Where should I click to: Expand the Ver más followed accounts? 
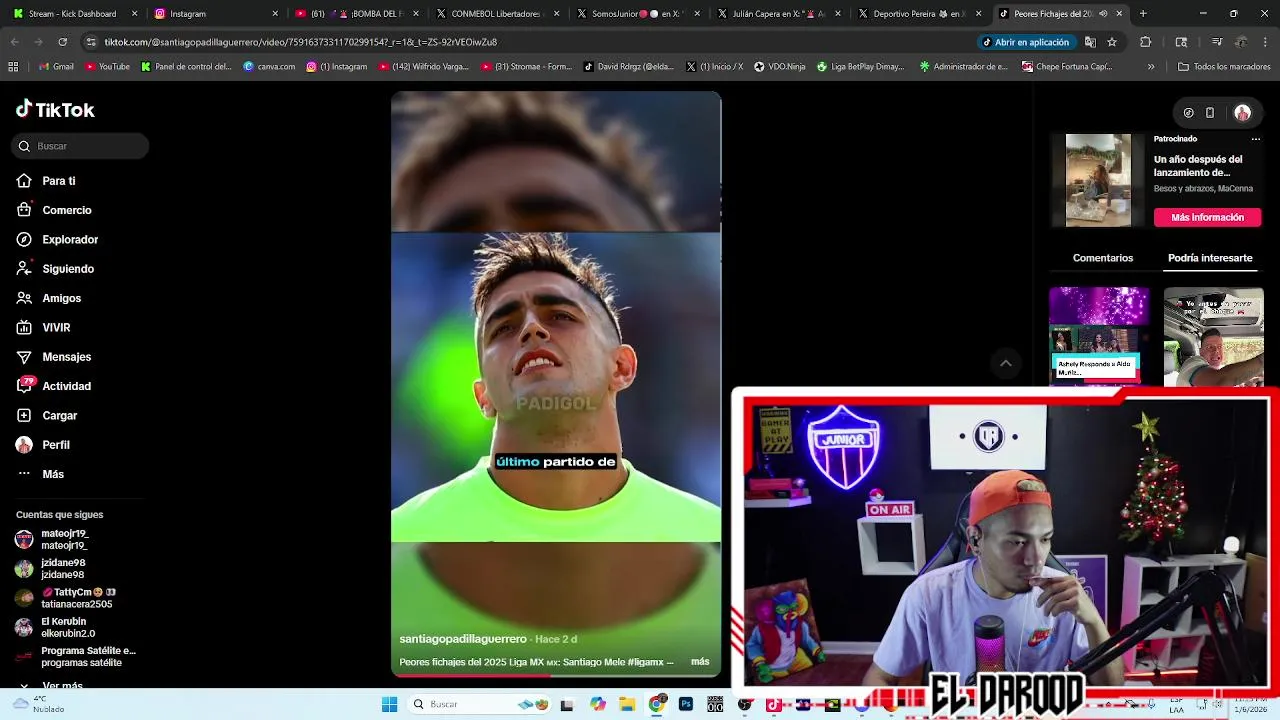[x=52, y=686]
